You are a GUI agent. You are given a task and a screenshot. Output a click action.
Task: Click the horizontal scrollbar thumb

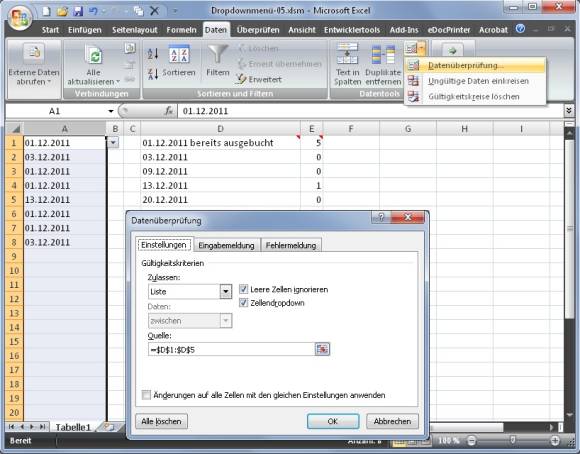(466, 427)
